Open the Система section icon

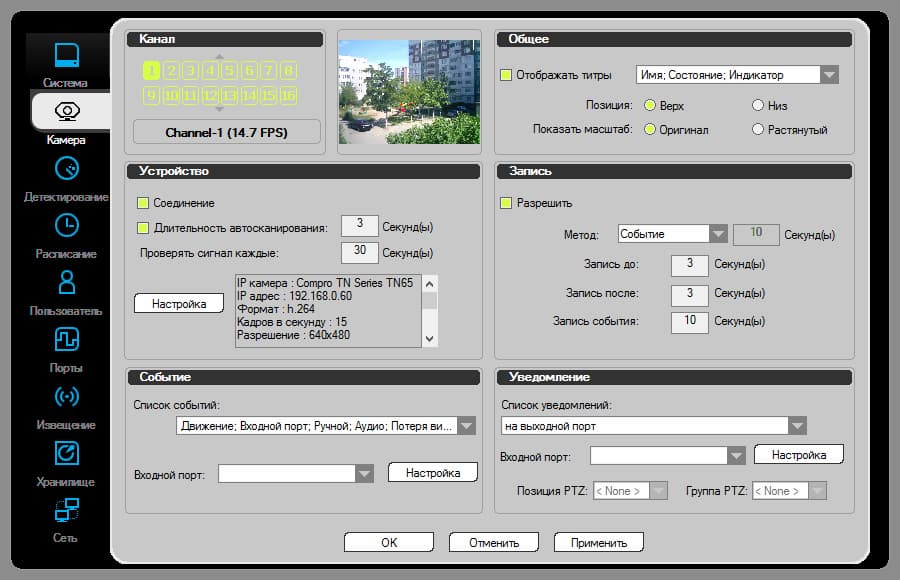click(67, 55)
